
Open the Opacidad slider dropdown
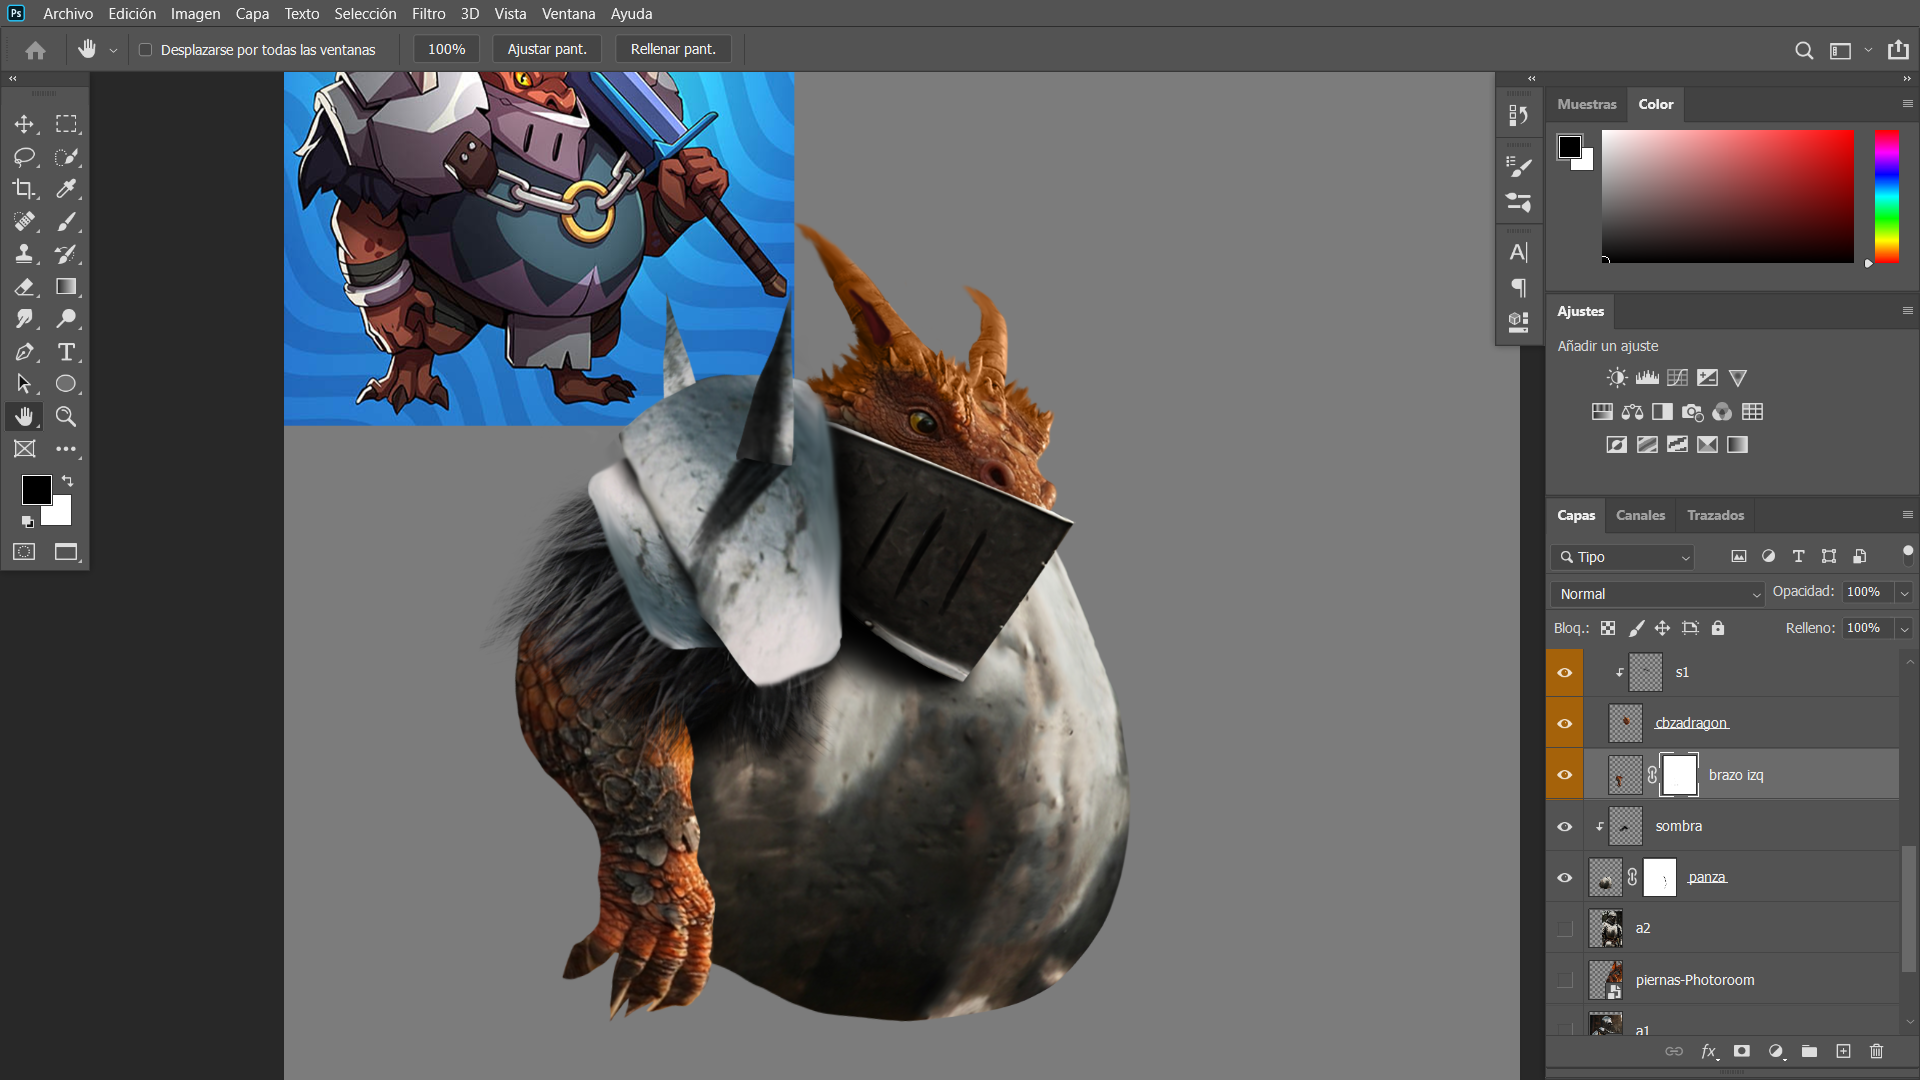tap(1904, 593)
